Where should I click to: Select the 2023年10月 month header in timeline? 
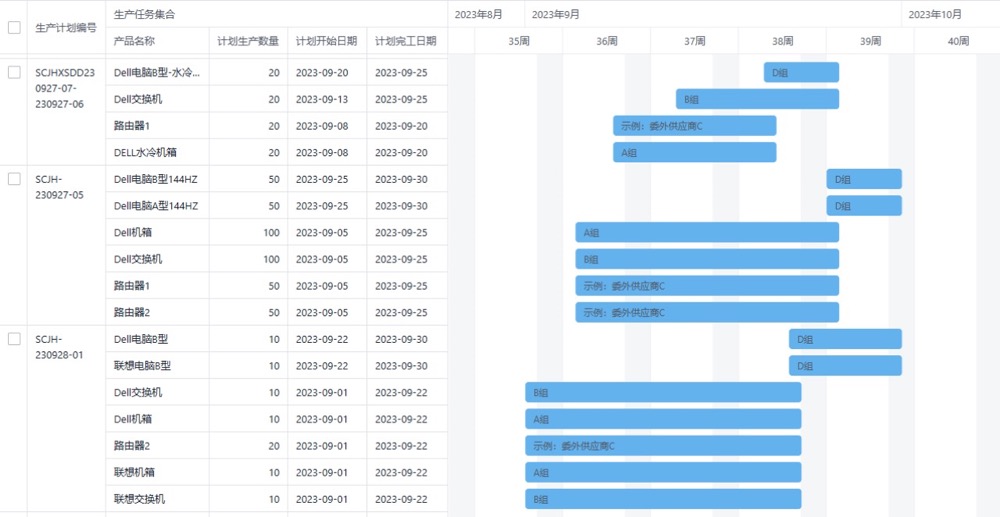tap(937, 14)
